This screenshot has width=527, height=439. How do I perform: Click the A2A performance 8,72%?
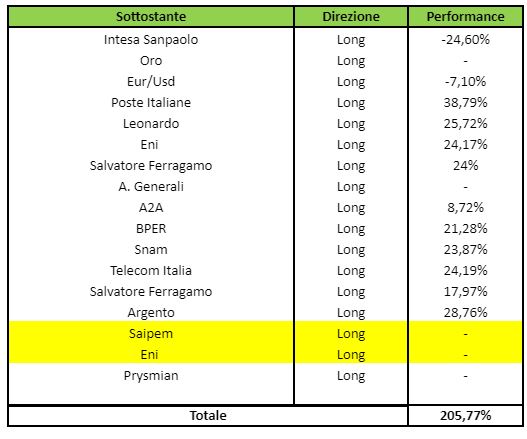[x=465, y=208]
